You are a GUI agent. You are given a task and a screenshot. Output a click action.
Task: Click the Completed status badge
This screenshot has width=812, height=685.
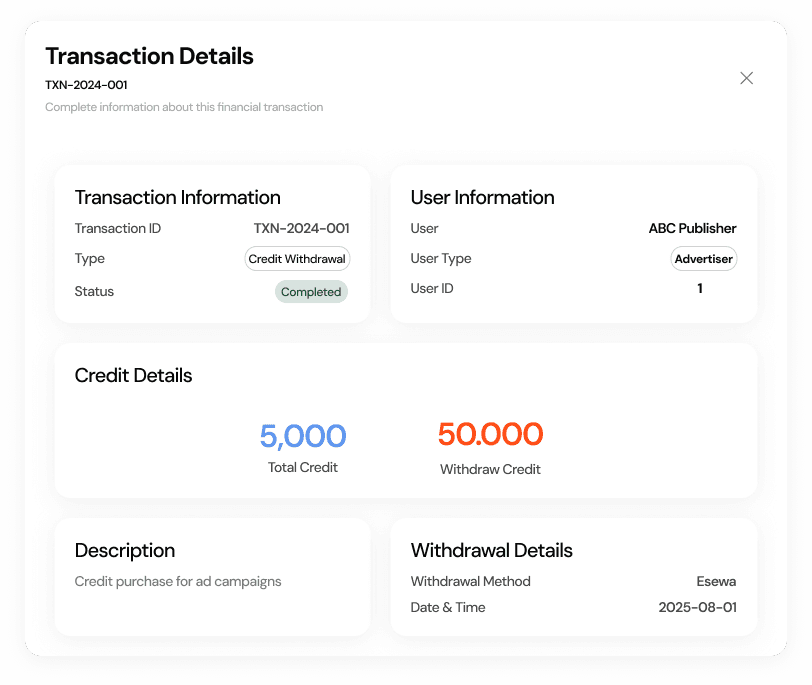click(x=311, y=292)
